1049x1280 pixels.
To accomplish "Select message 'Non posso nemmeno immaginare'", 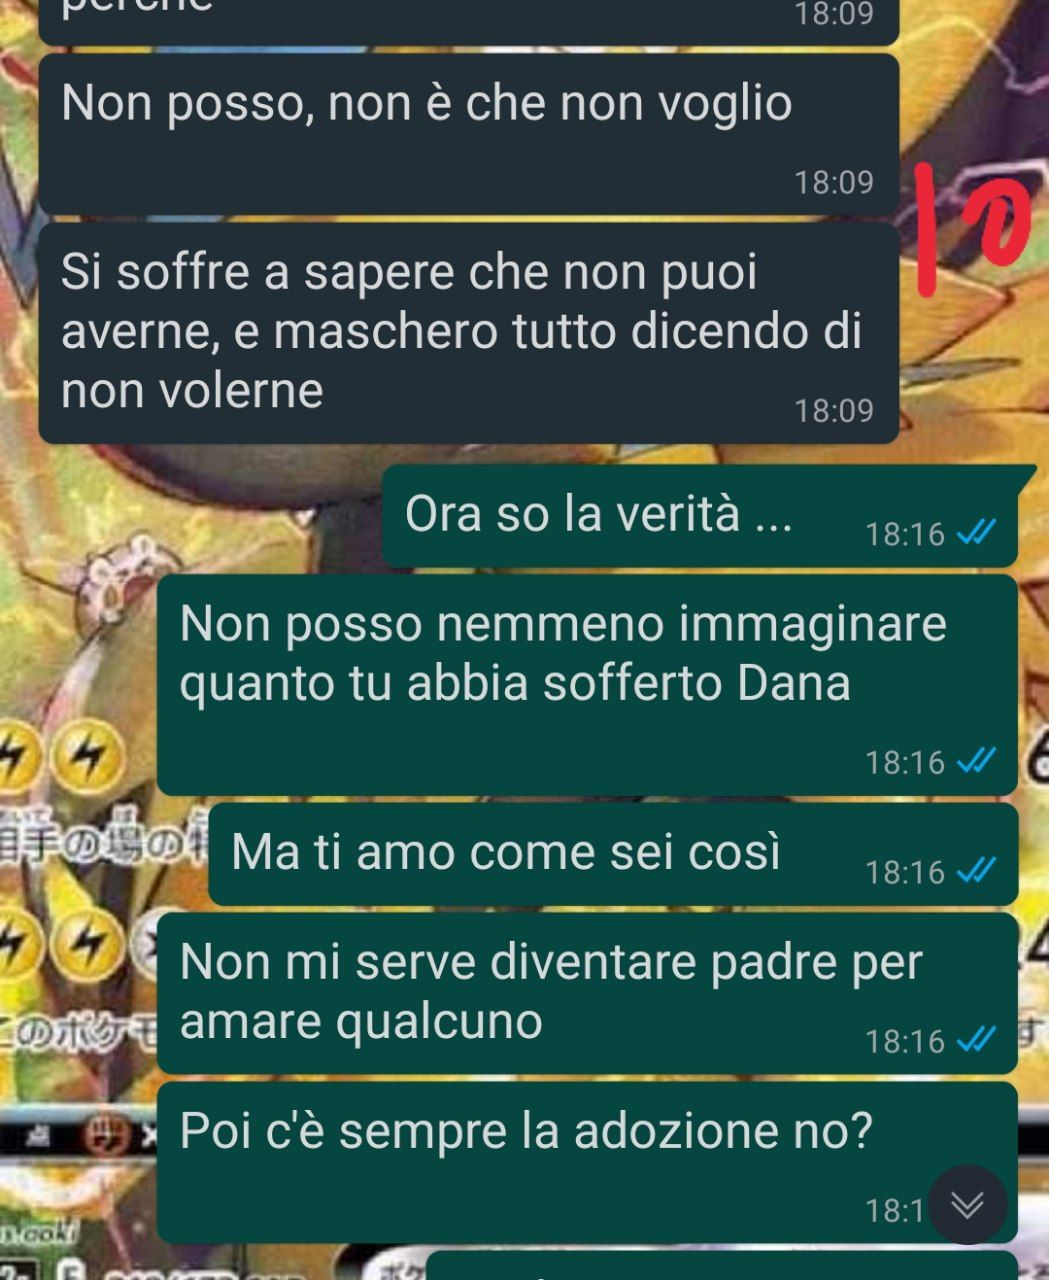I will click(x=587, y=685).
